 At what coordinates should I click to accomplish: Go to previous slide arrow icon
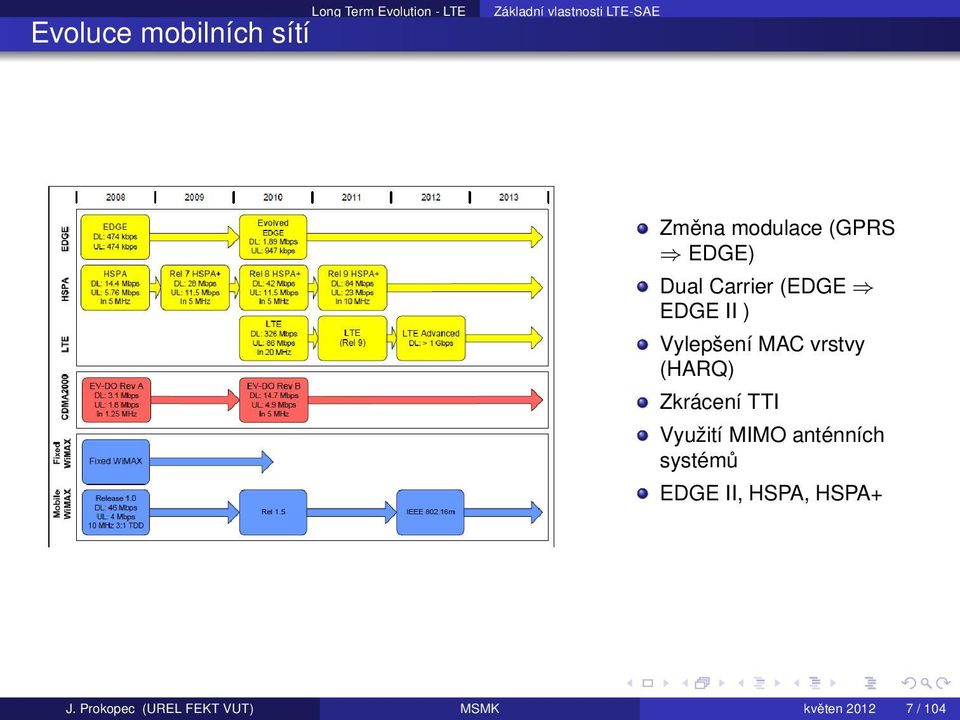coord(630,683)
